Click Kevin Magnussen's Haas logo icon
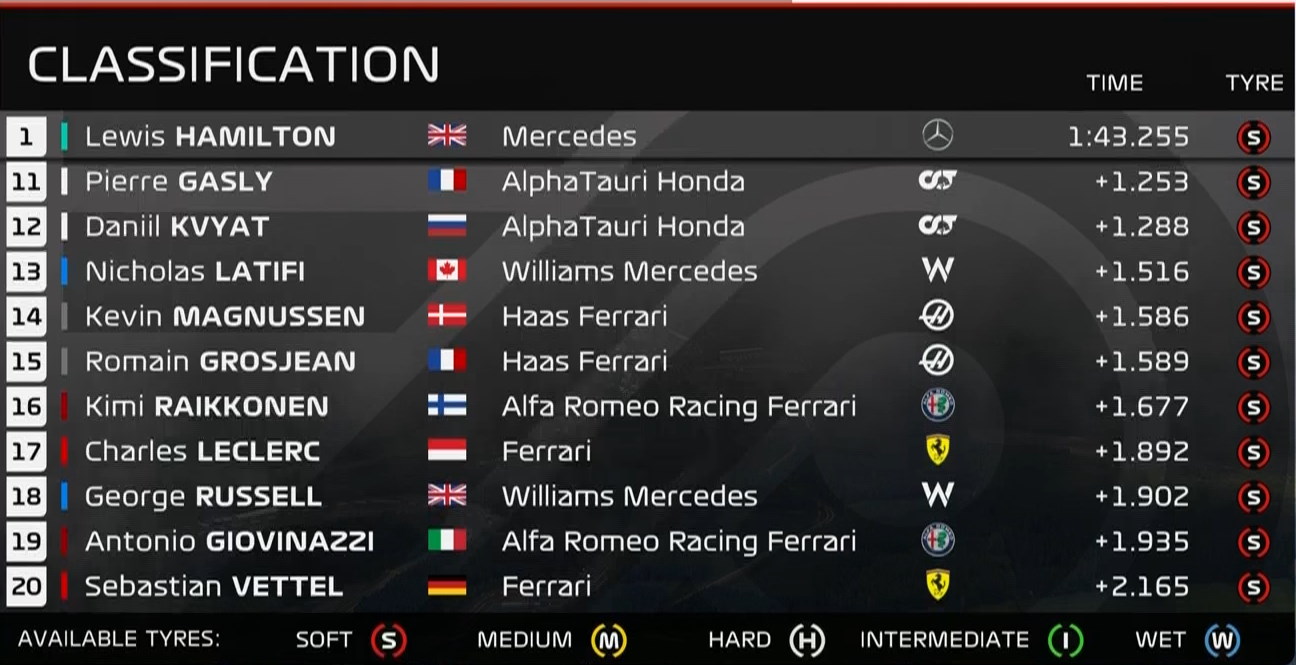The height and width of the screenshot is (665, 1296). (937, 316)
